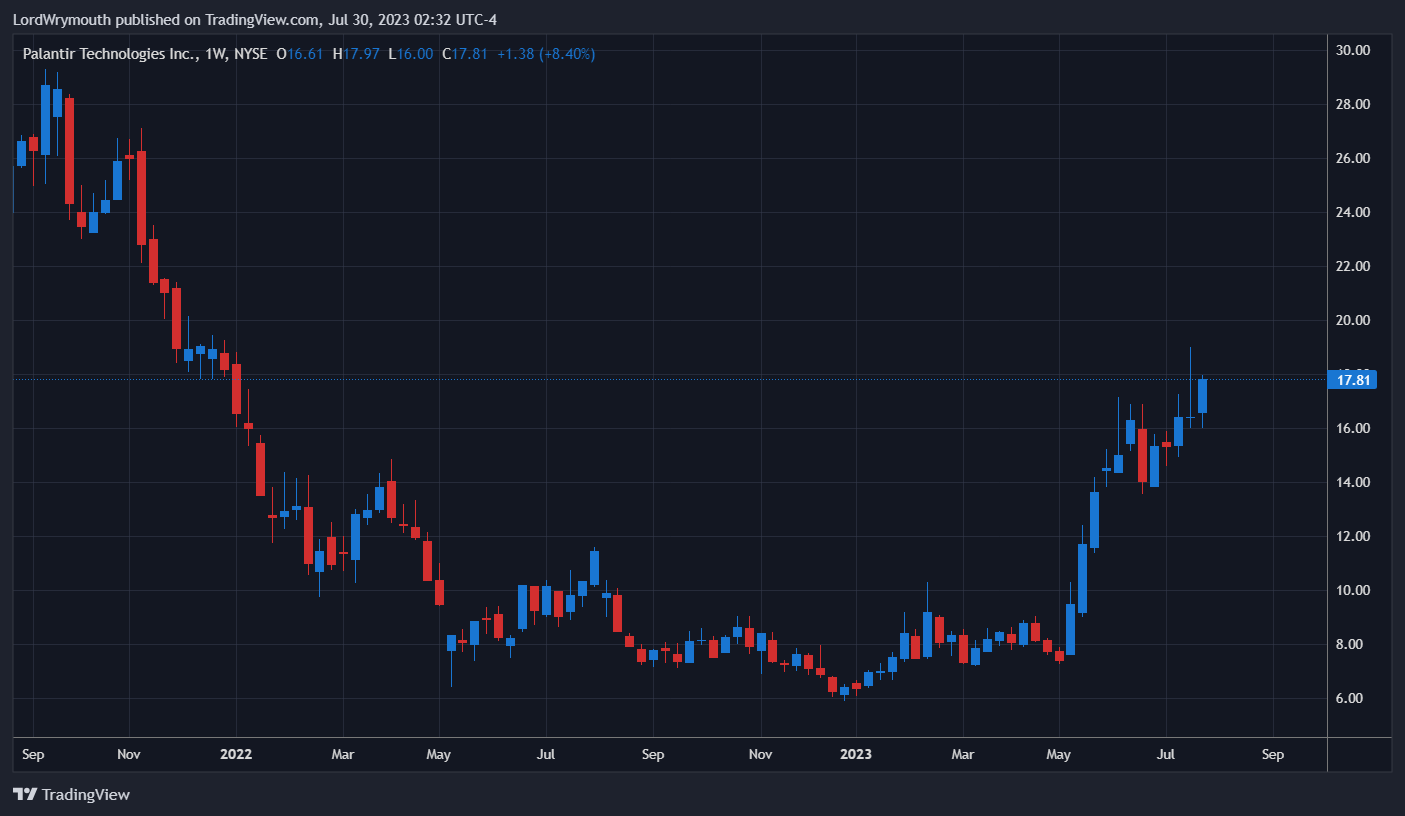This screenshot has width=1405, height=816.
Task: Click the 30.00 price axis label
Action: 1353,50
